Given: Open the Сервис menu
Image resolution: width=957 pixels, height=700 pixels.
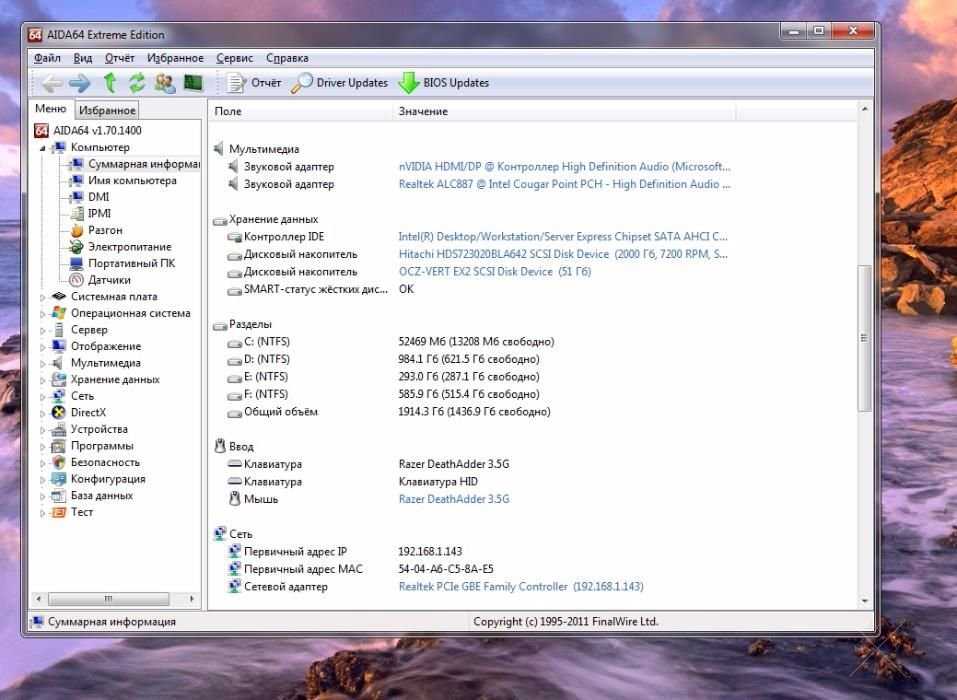Looking at the screenshot, I should coord(234,58).
